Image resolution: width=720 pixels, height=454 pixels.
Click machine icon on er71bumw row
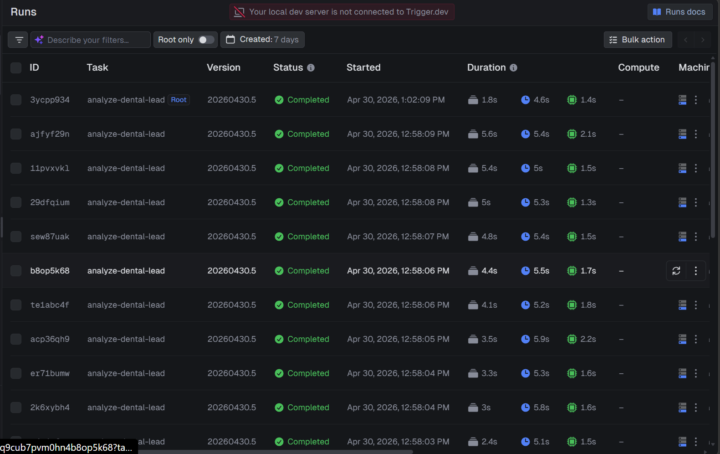tap(682, 373)
